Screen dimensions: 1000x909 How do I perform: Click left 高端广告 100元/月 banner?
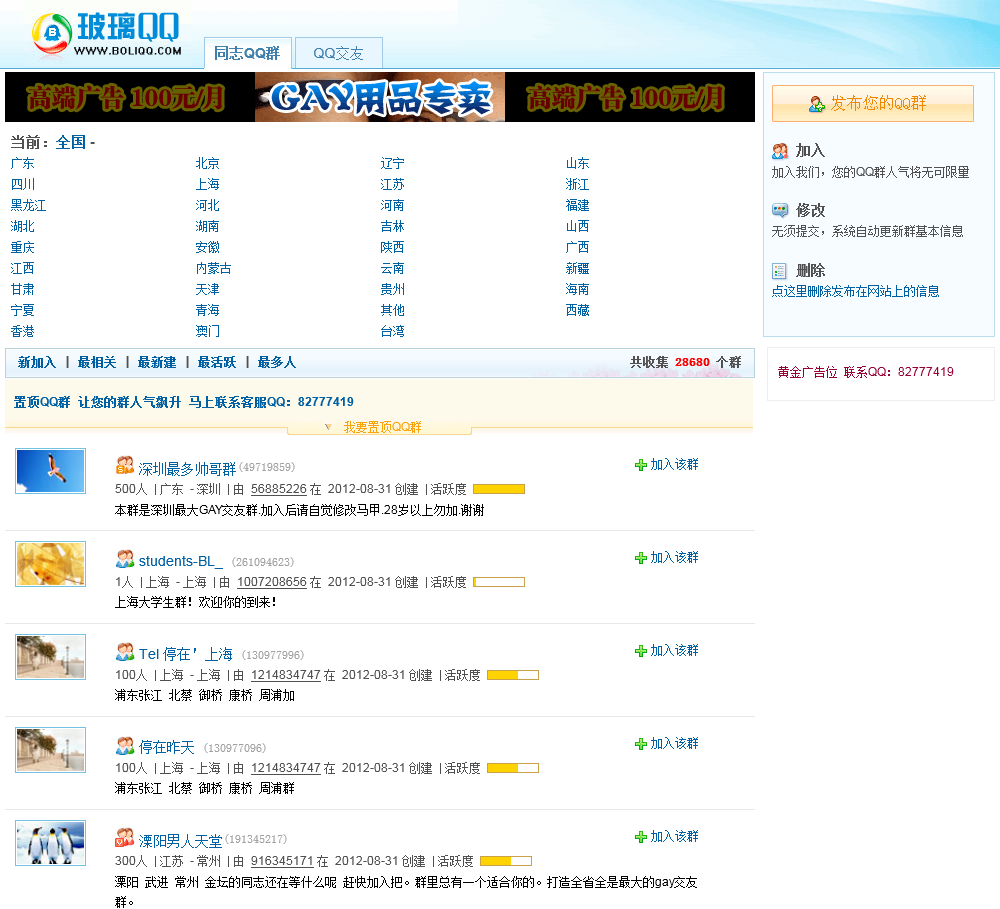pyautogui.click(x=130, y=97)
